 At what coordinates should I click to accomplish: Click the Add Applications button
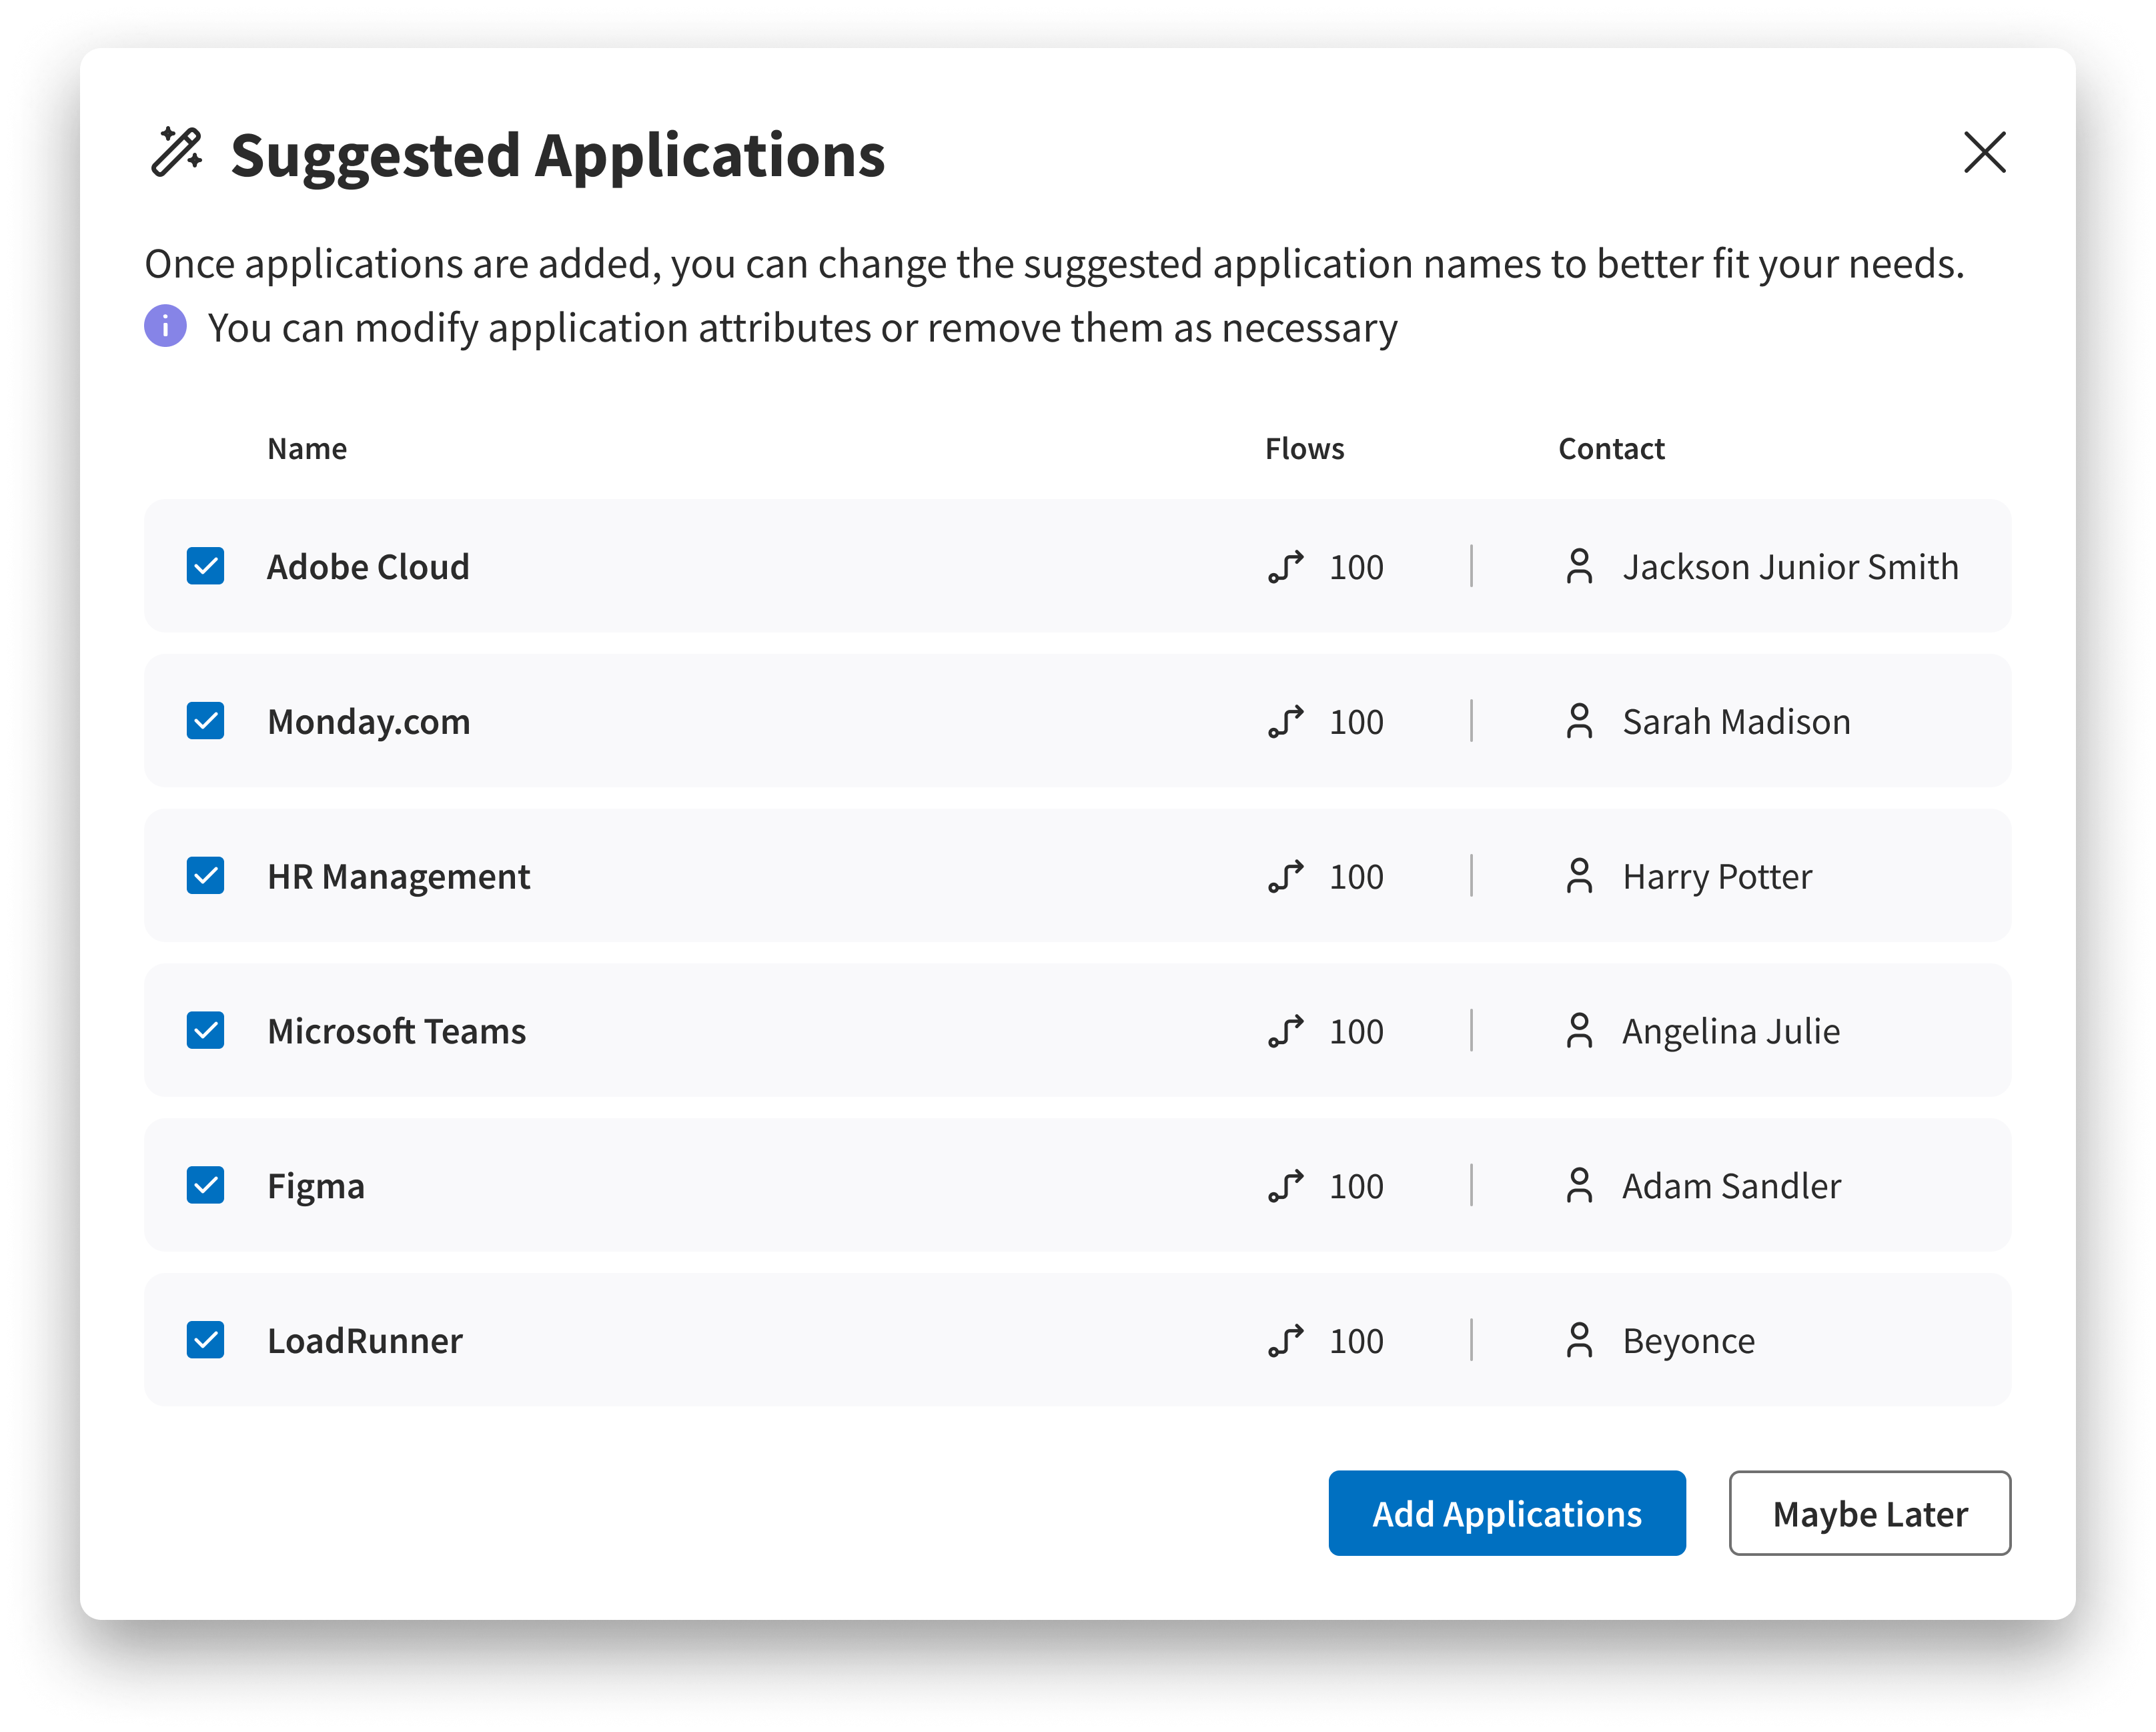1506,1513
